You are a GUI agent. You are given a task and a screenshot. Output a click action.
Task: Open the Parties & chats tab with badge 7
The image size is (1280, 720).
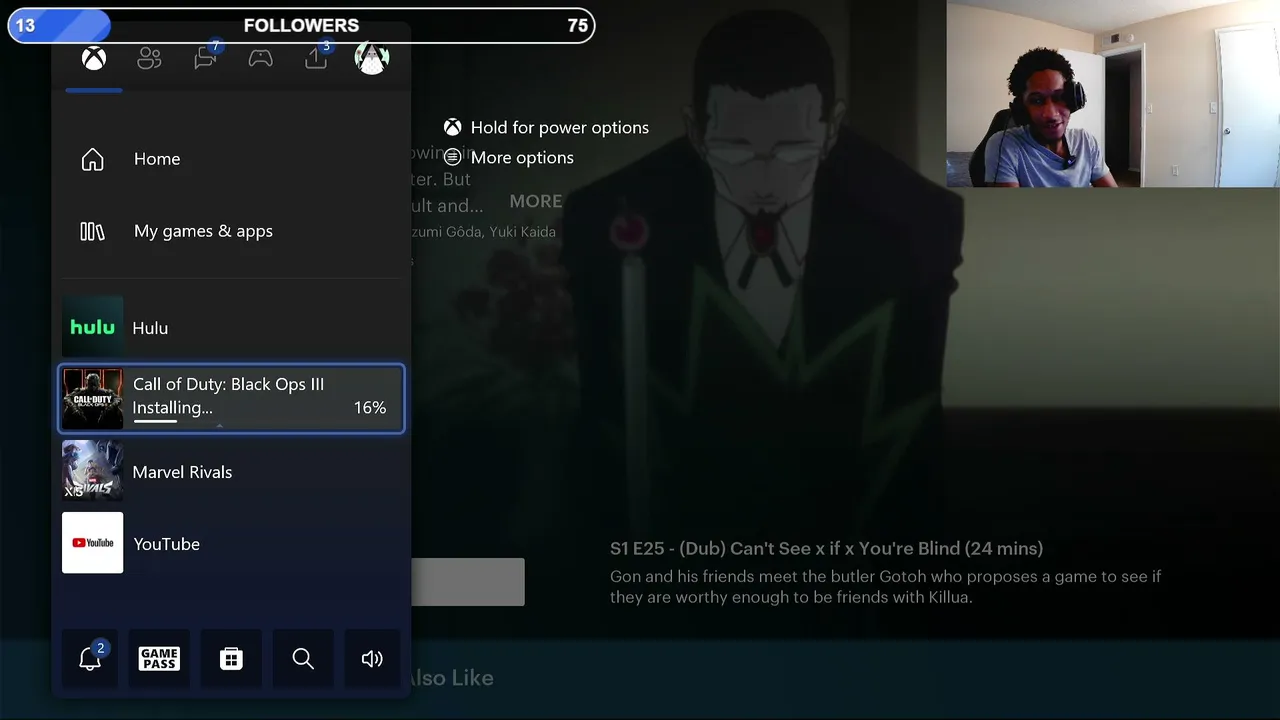206,58
